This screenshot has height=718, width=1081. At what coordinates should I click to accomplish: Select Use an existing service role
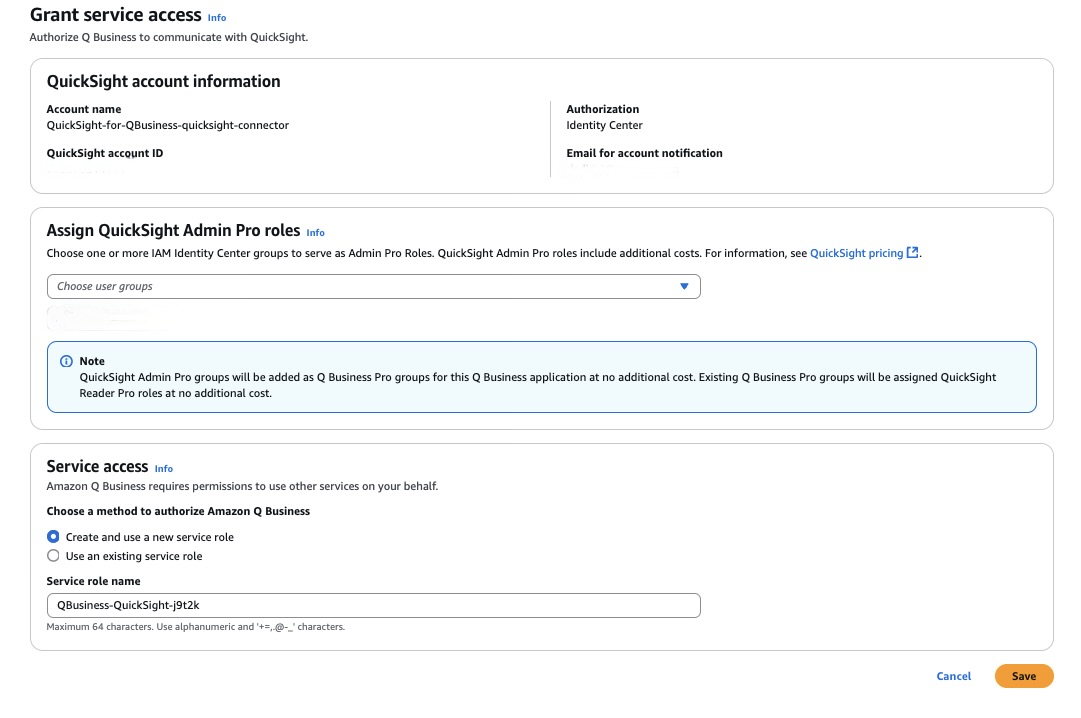[53, 556]
